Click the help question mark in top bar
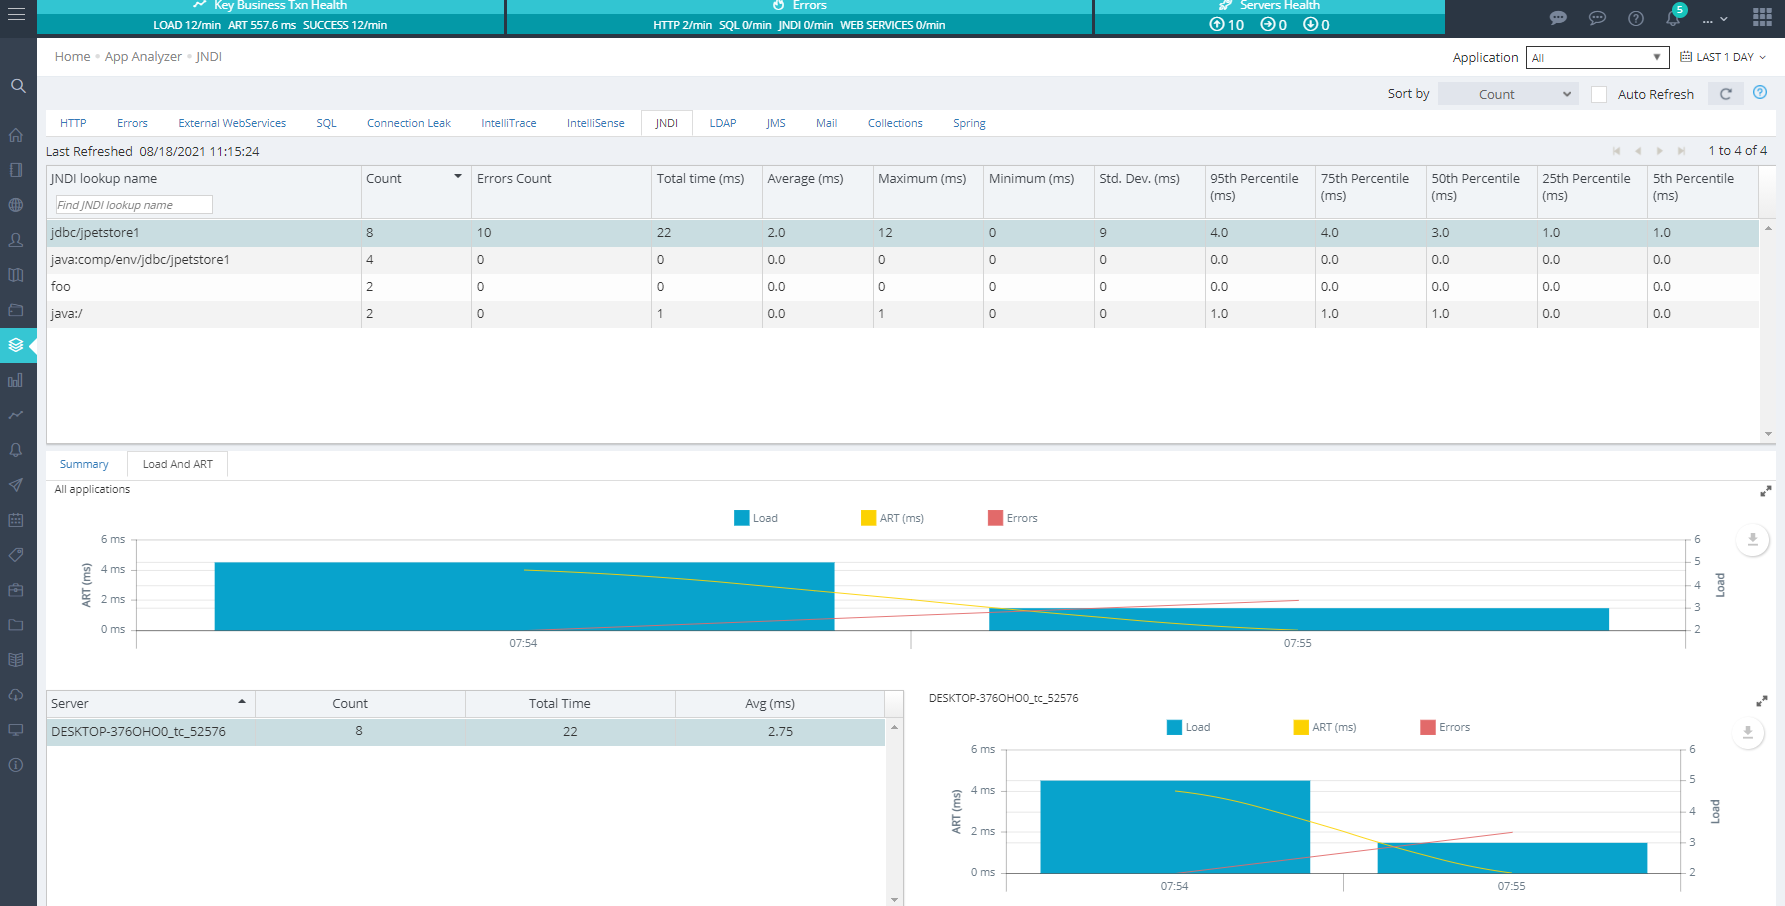The width and height of the screenshot is (1785, 906). click(x=1636, y=18)
